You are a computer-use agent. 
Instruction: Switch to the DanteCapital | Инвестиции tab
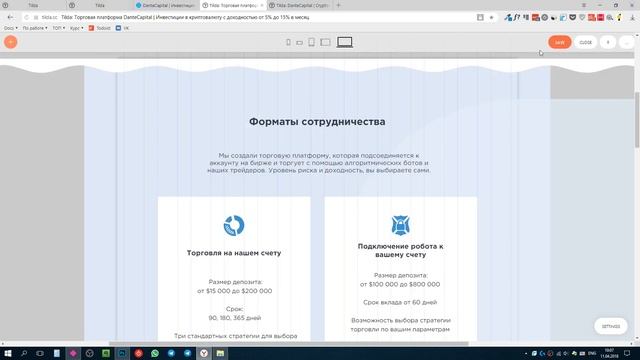click(x=166, y=6)
